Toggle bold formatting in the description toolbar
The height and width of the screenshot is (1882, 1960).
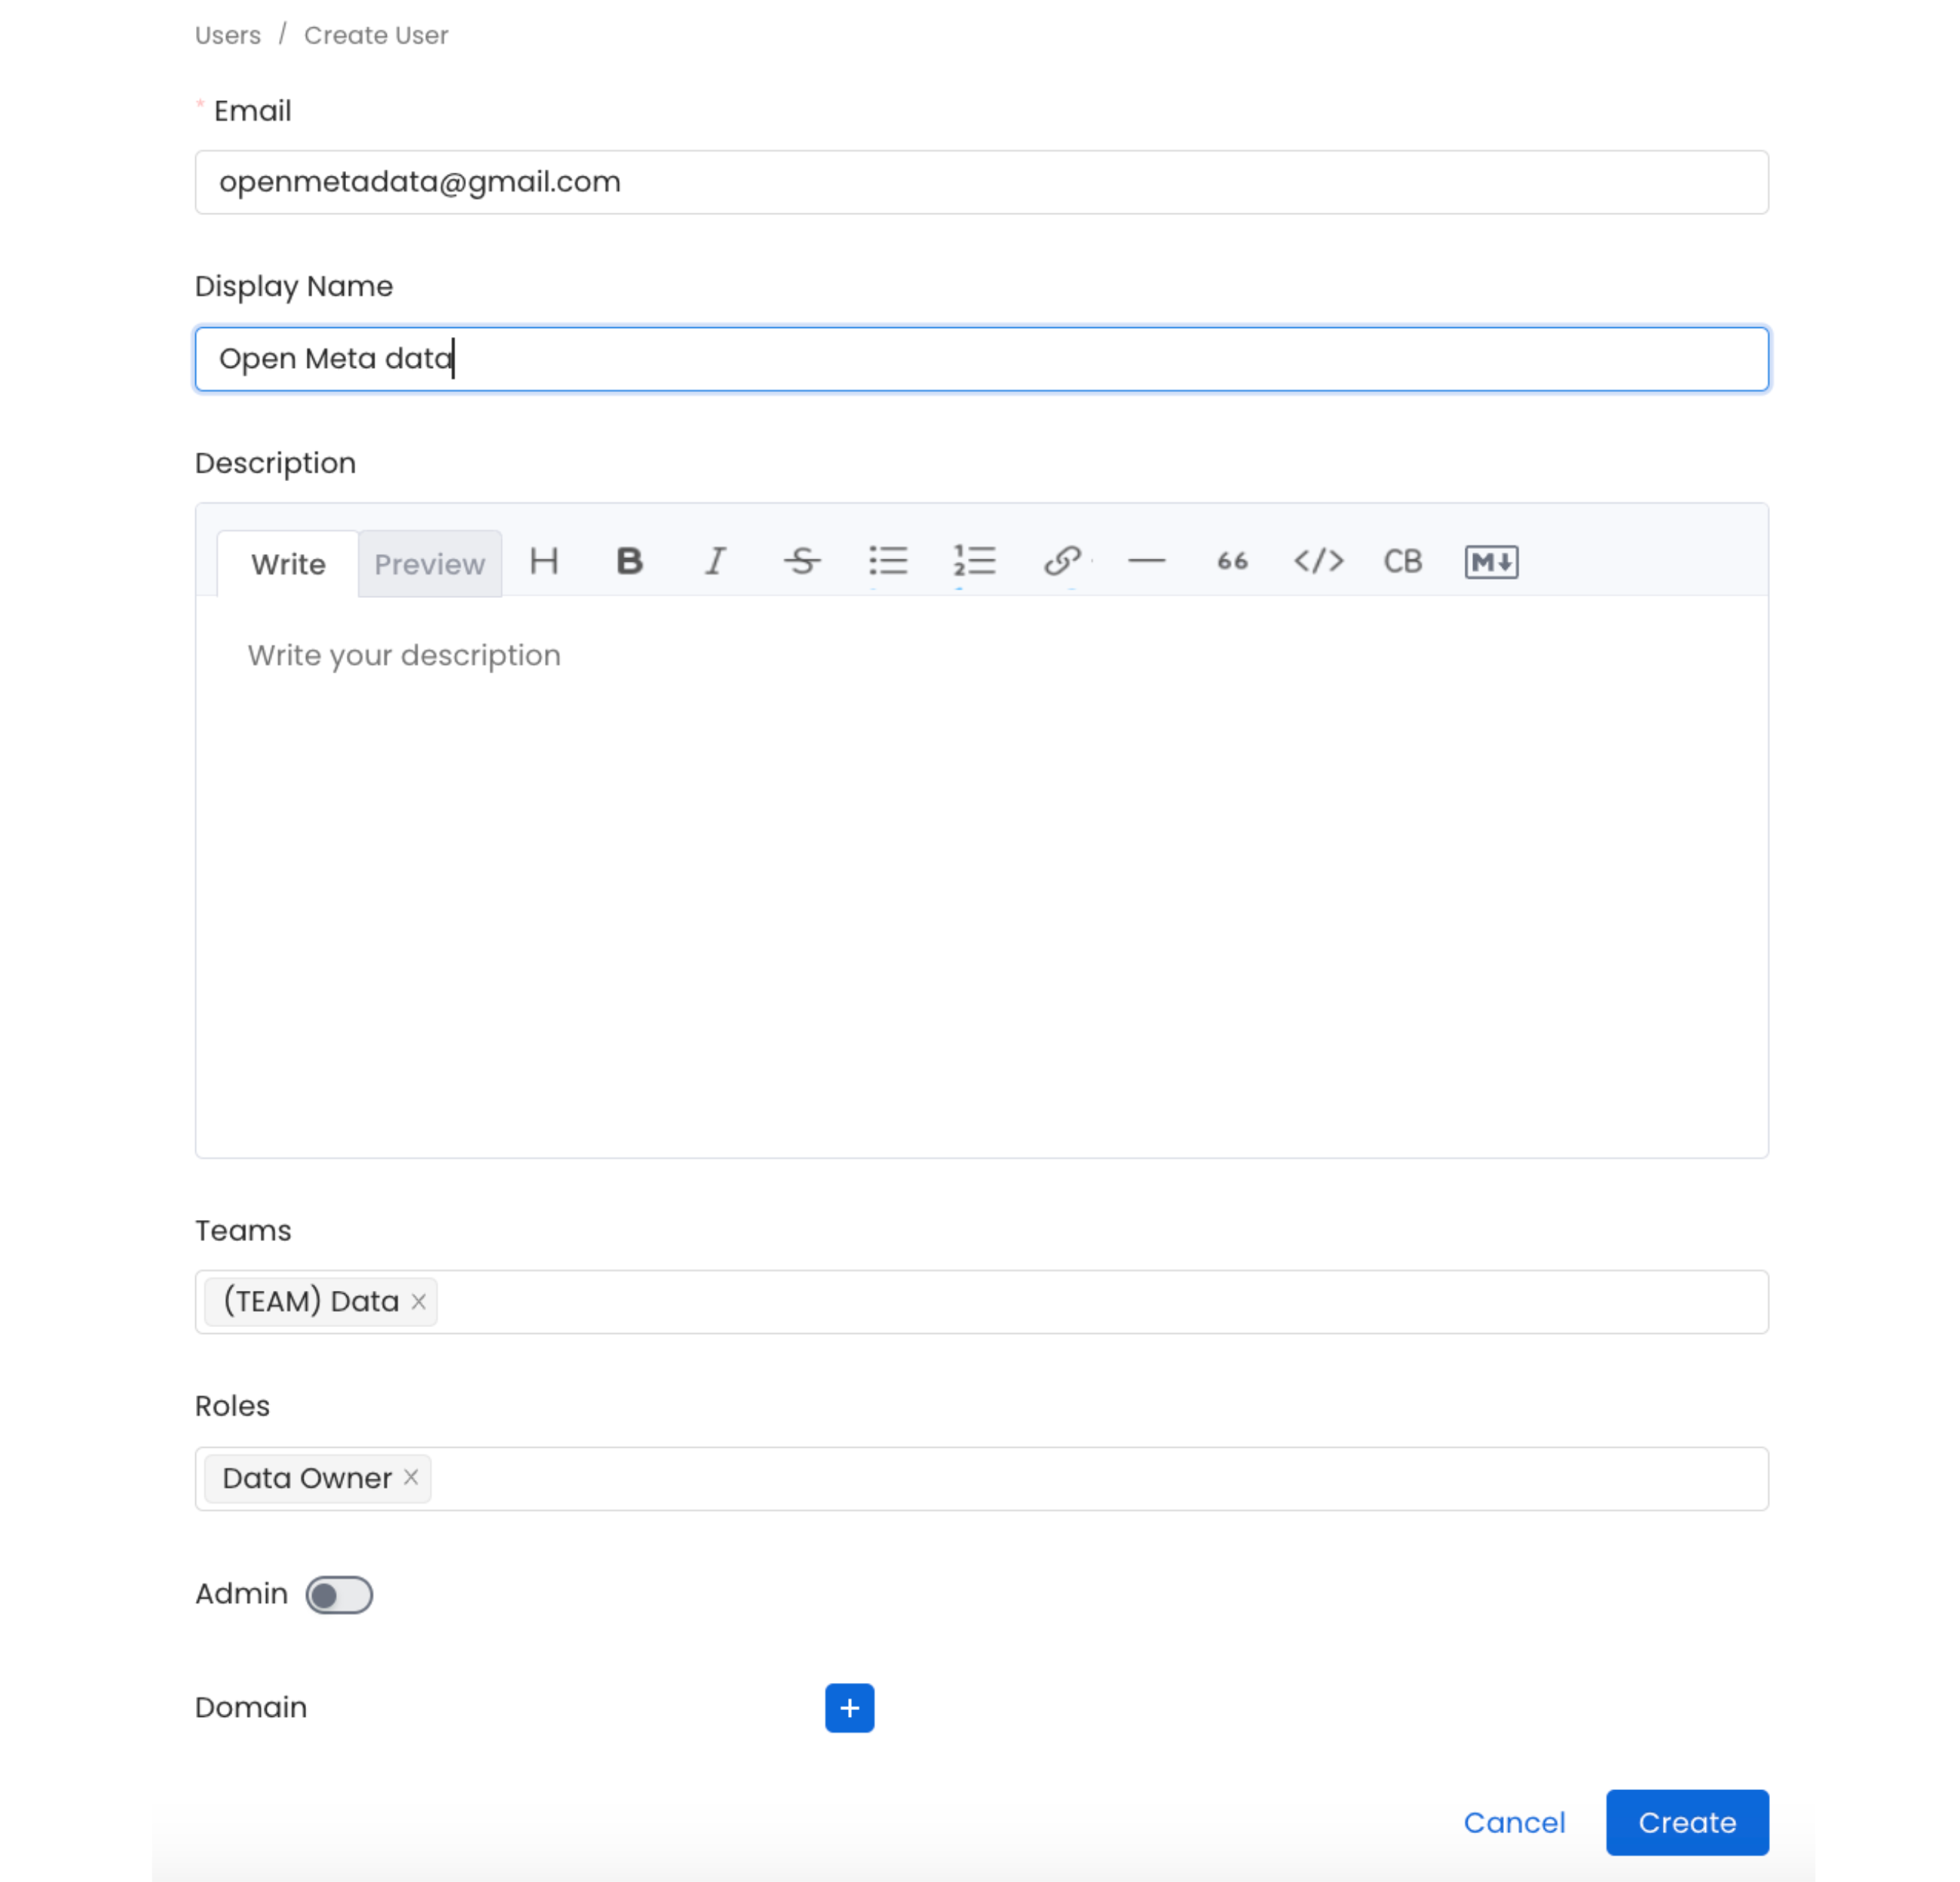click(629, 562)
